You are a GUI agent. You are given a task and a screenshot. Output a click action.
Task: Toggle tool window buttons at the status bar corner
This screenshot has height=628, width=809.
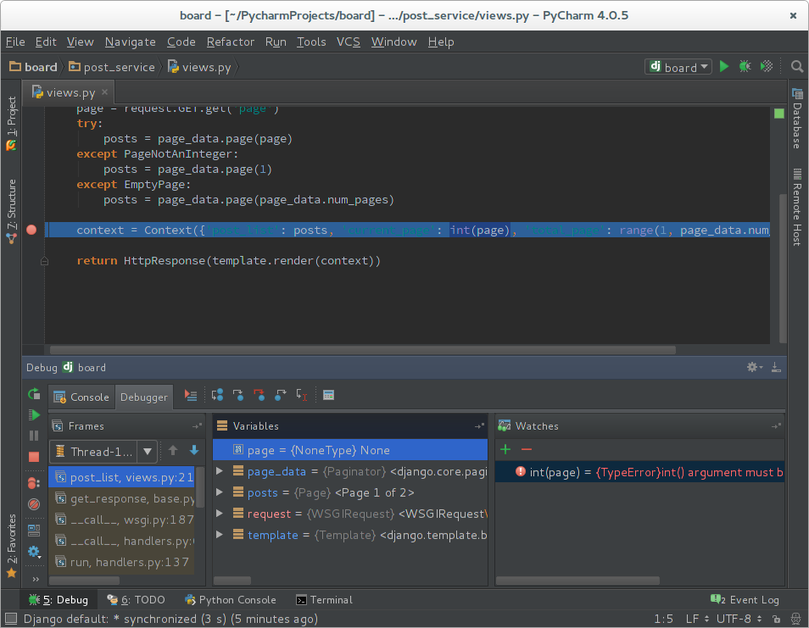[x=11, y=618]
